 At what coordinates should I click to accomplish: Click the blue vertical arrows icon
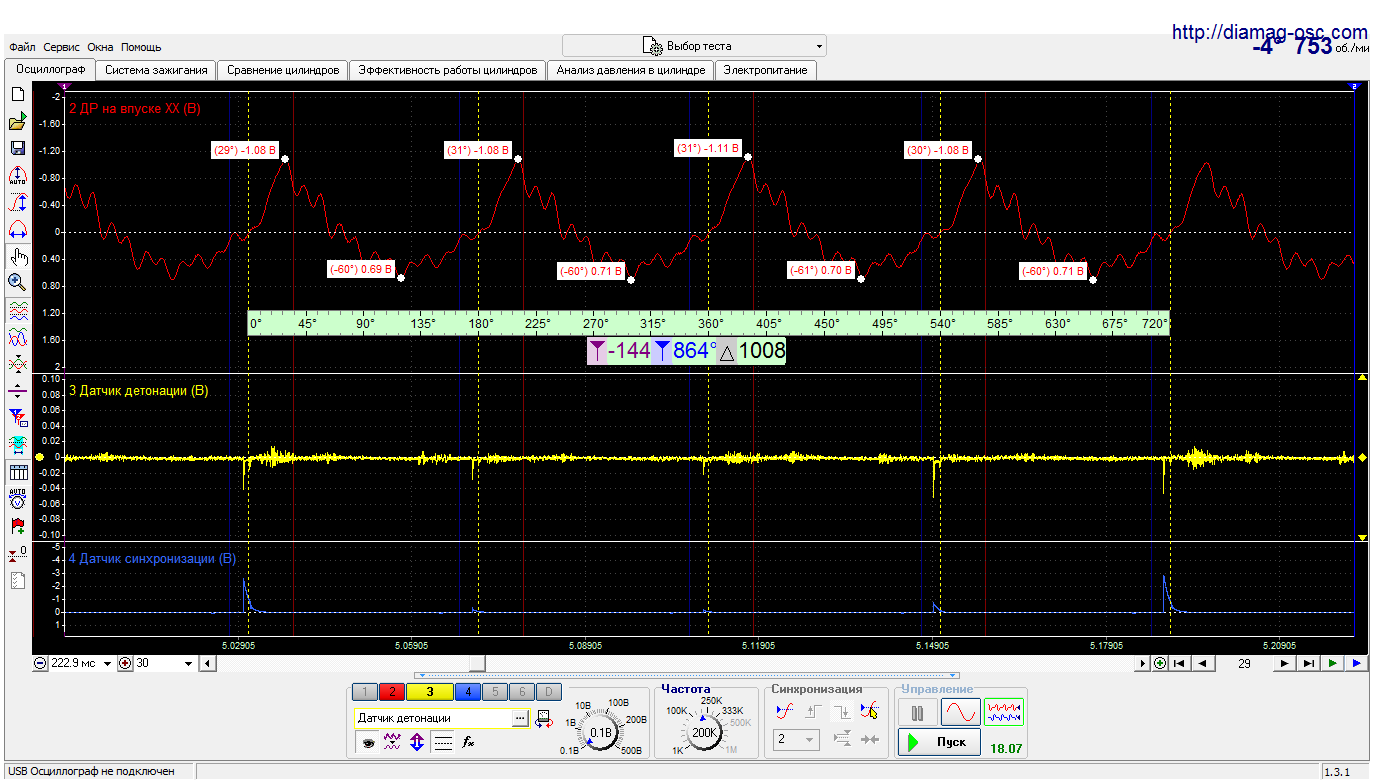point(418,743)
